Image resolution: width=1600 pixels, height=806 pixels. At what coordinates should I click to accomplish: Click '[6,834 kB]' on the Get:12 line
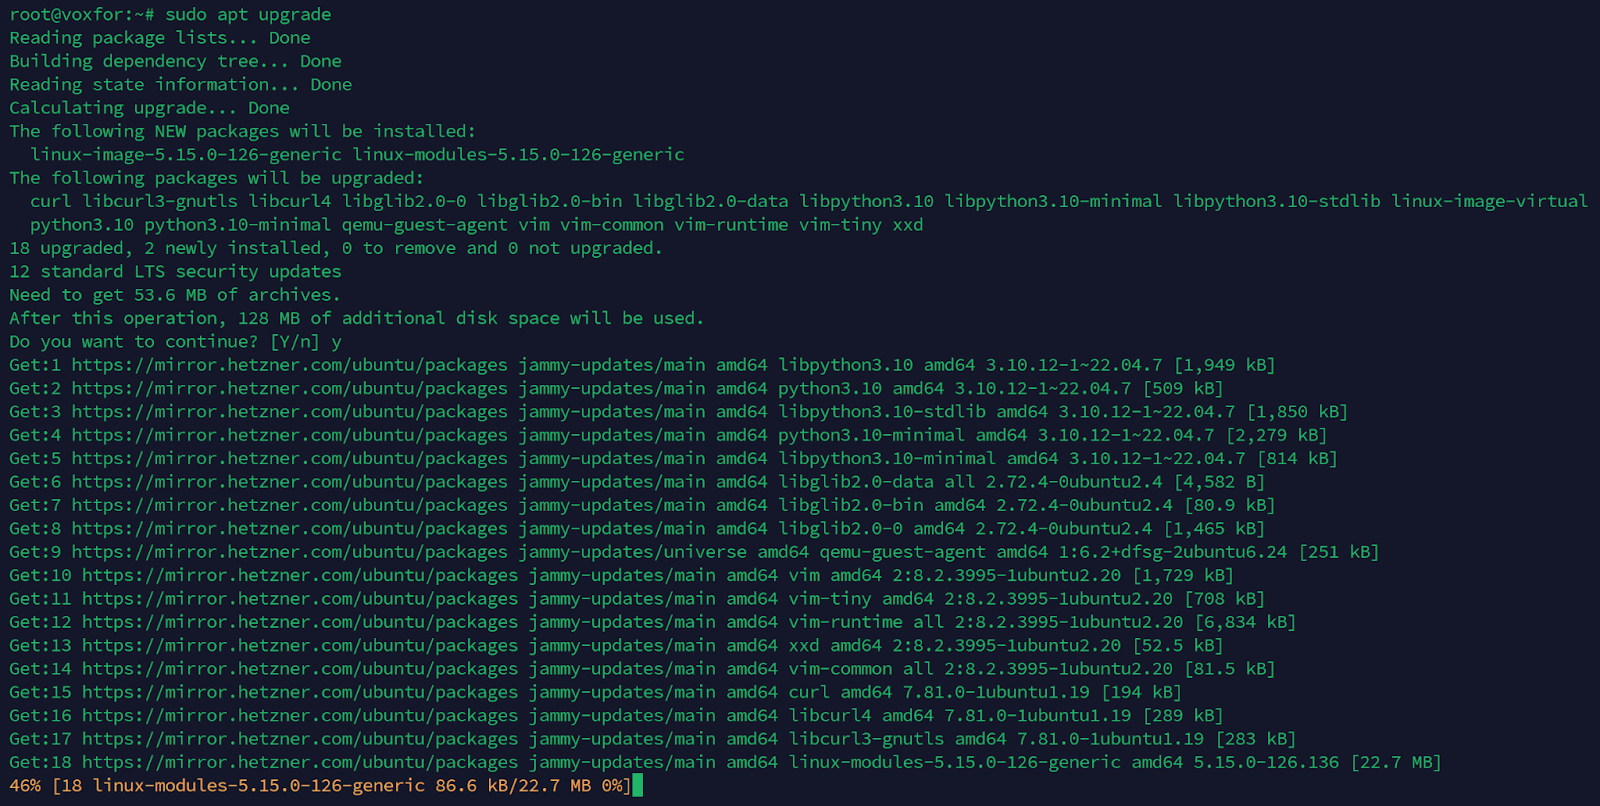pos(1245,622)
